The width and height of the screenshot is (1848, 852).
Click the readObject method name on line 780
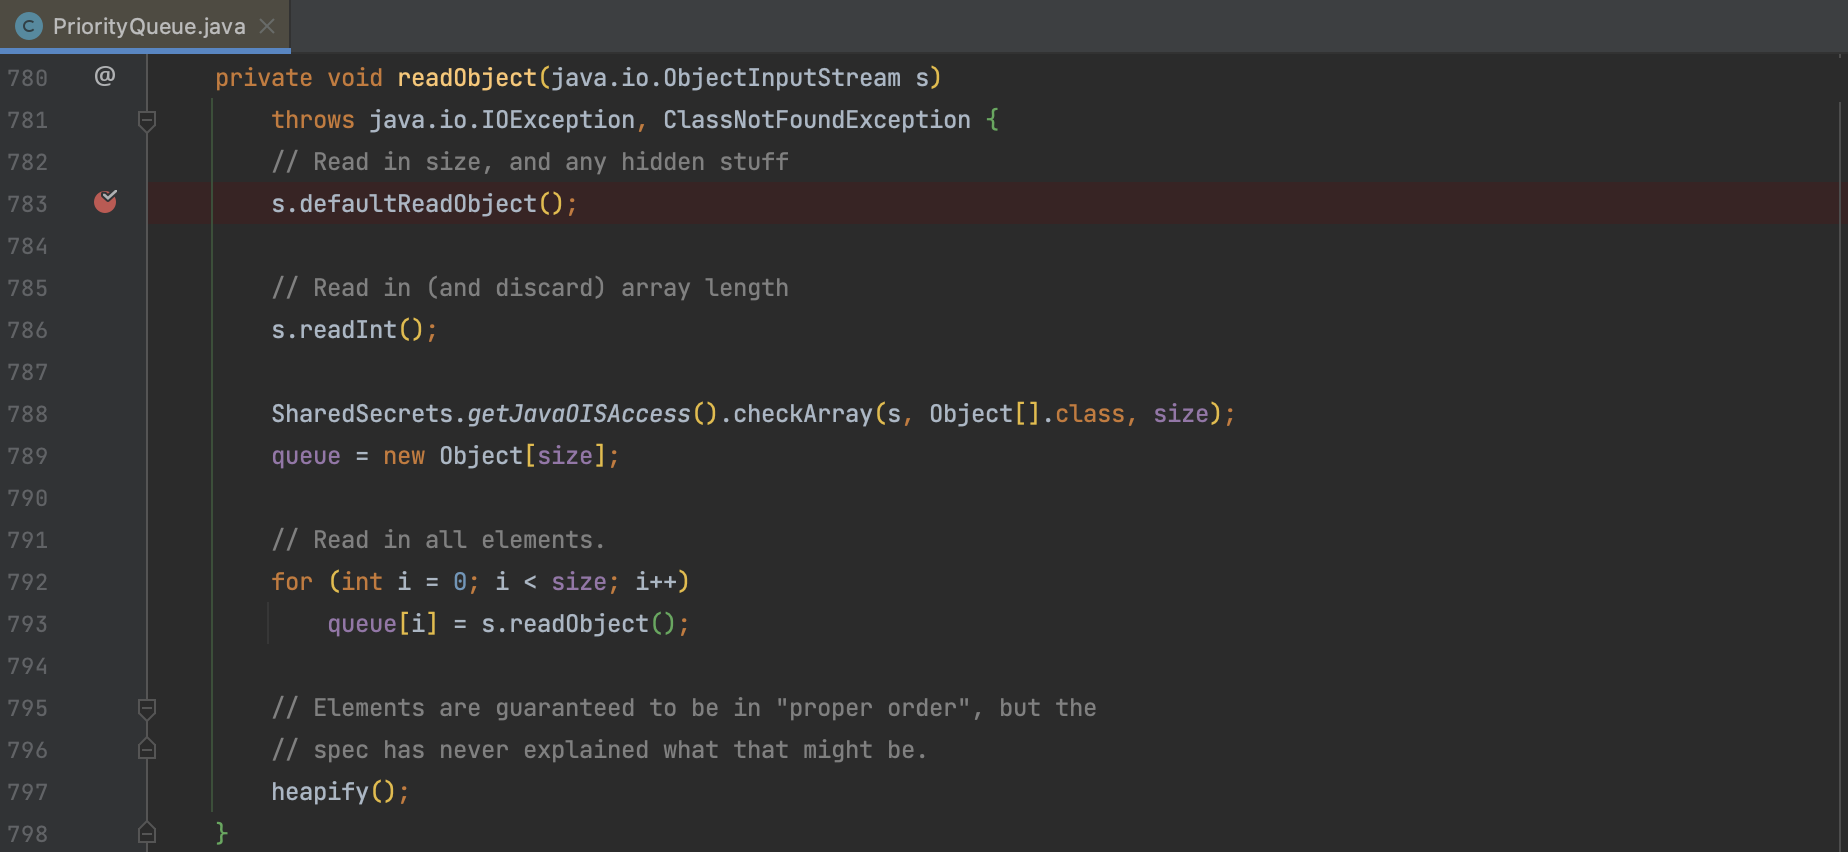467,78
